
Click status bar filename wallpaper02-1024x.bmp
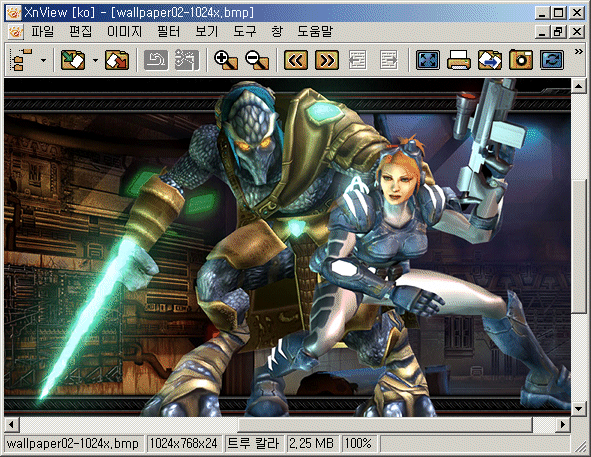click(73, 443)
